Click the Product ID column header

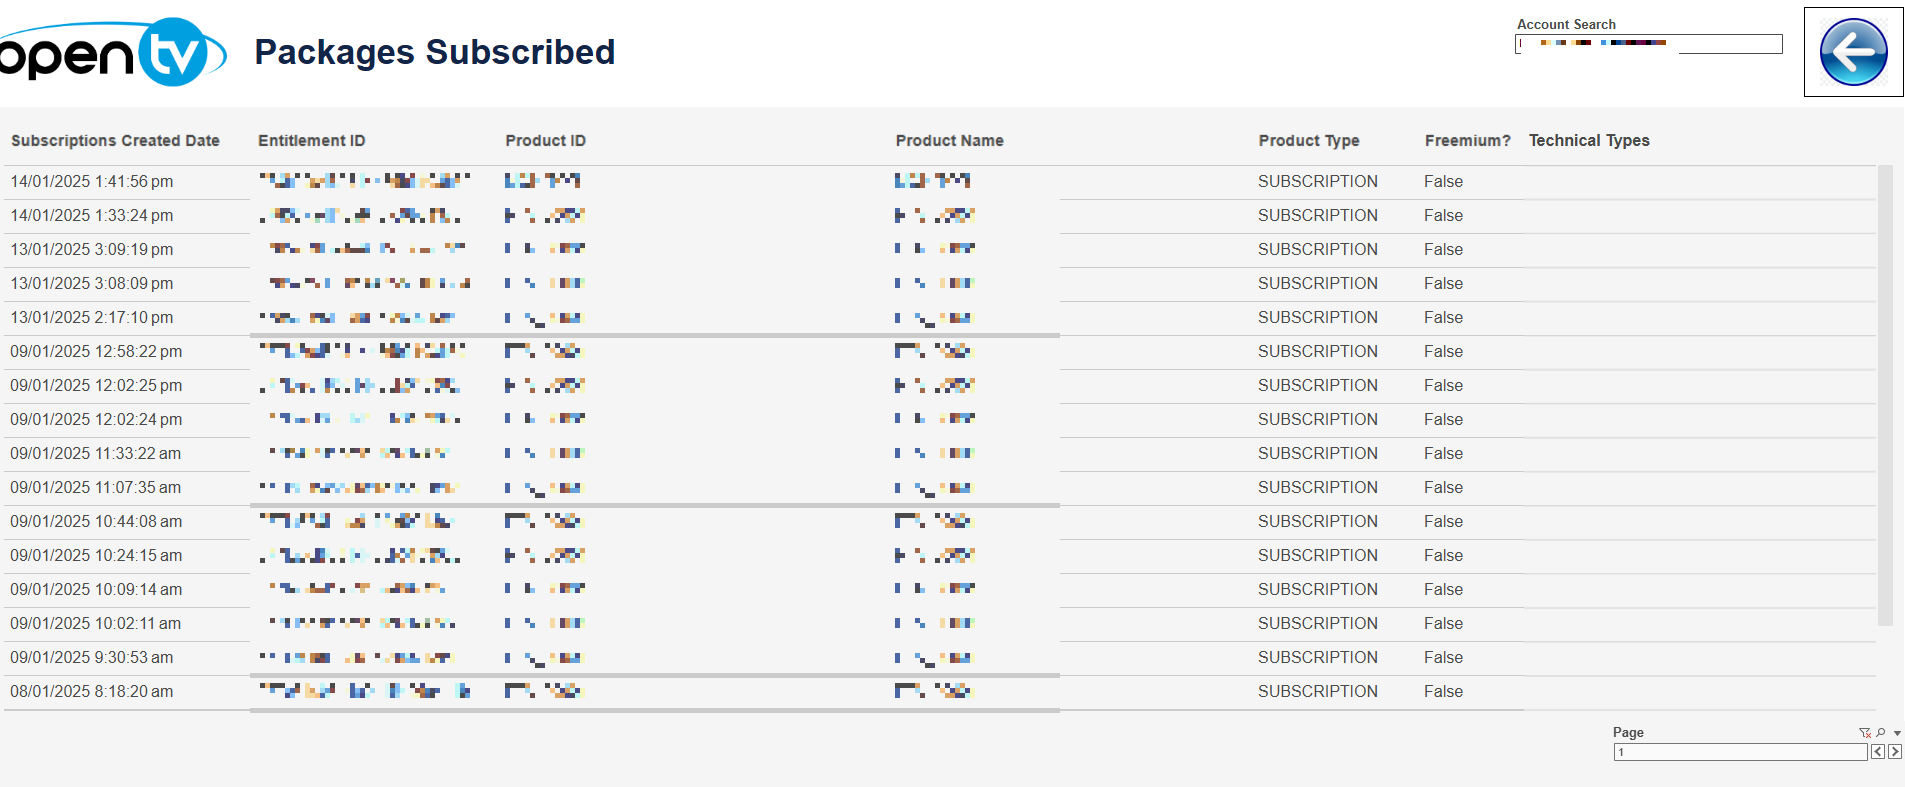tap(545, 141)
